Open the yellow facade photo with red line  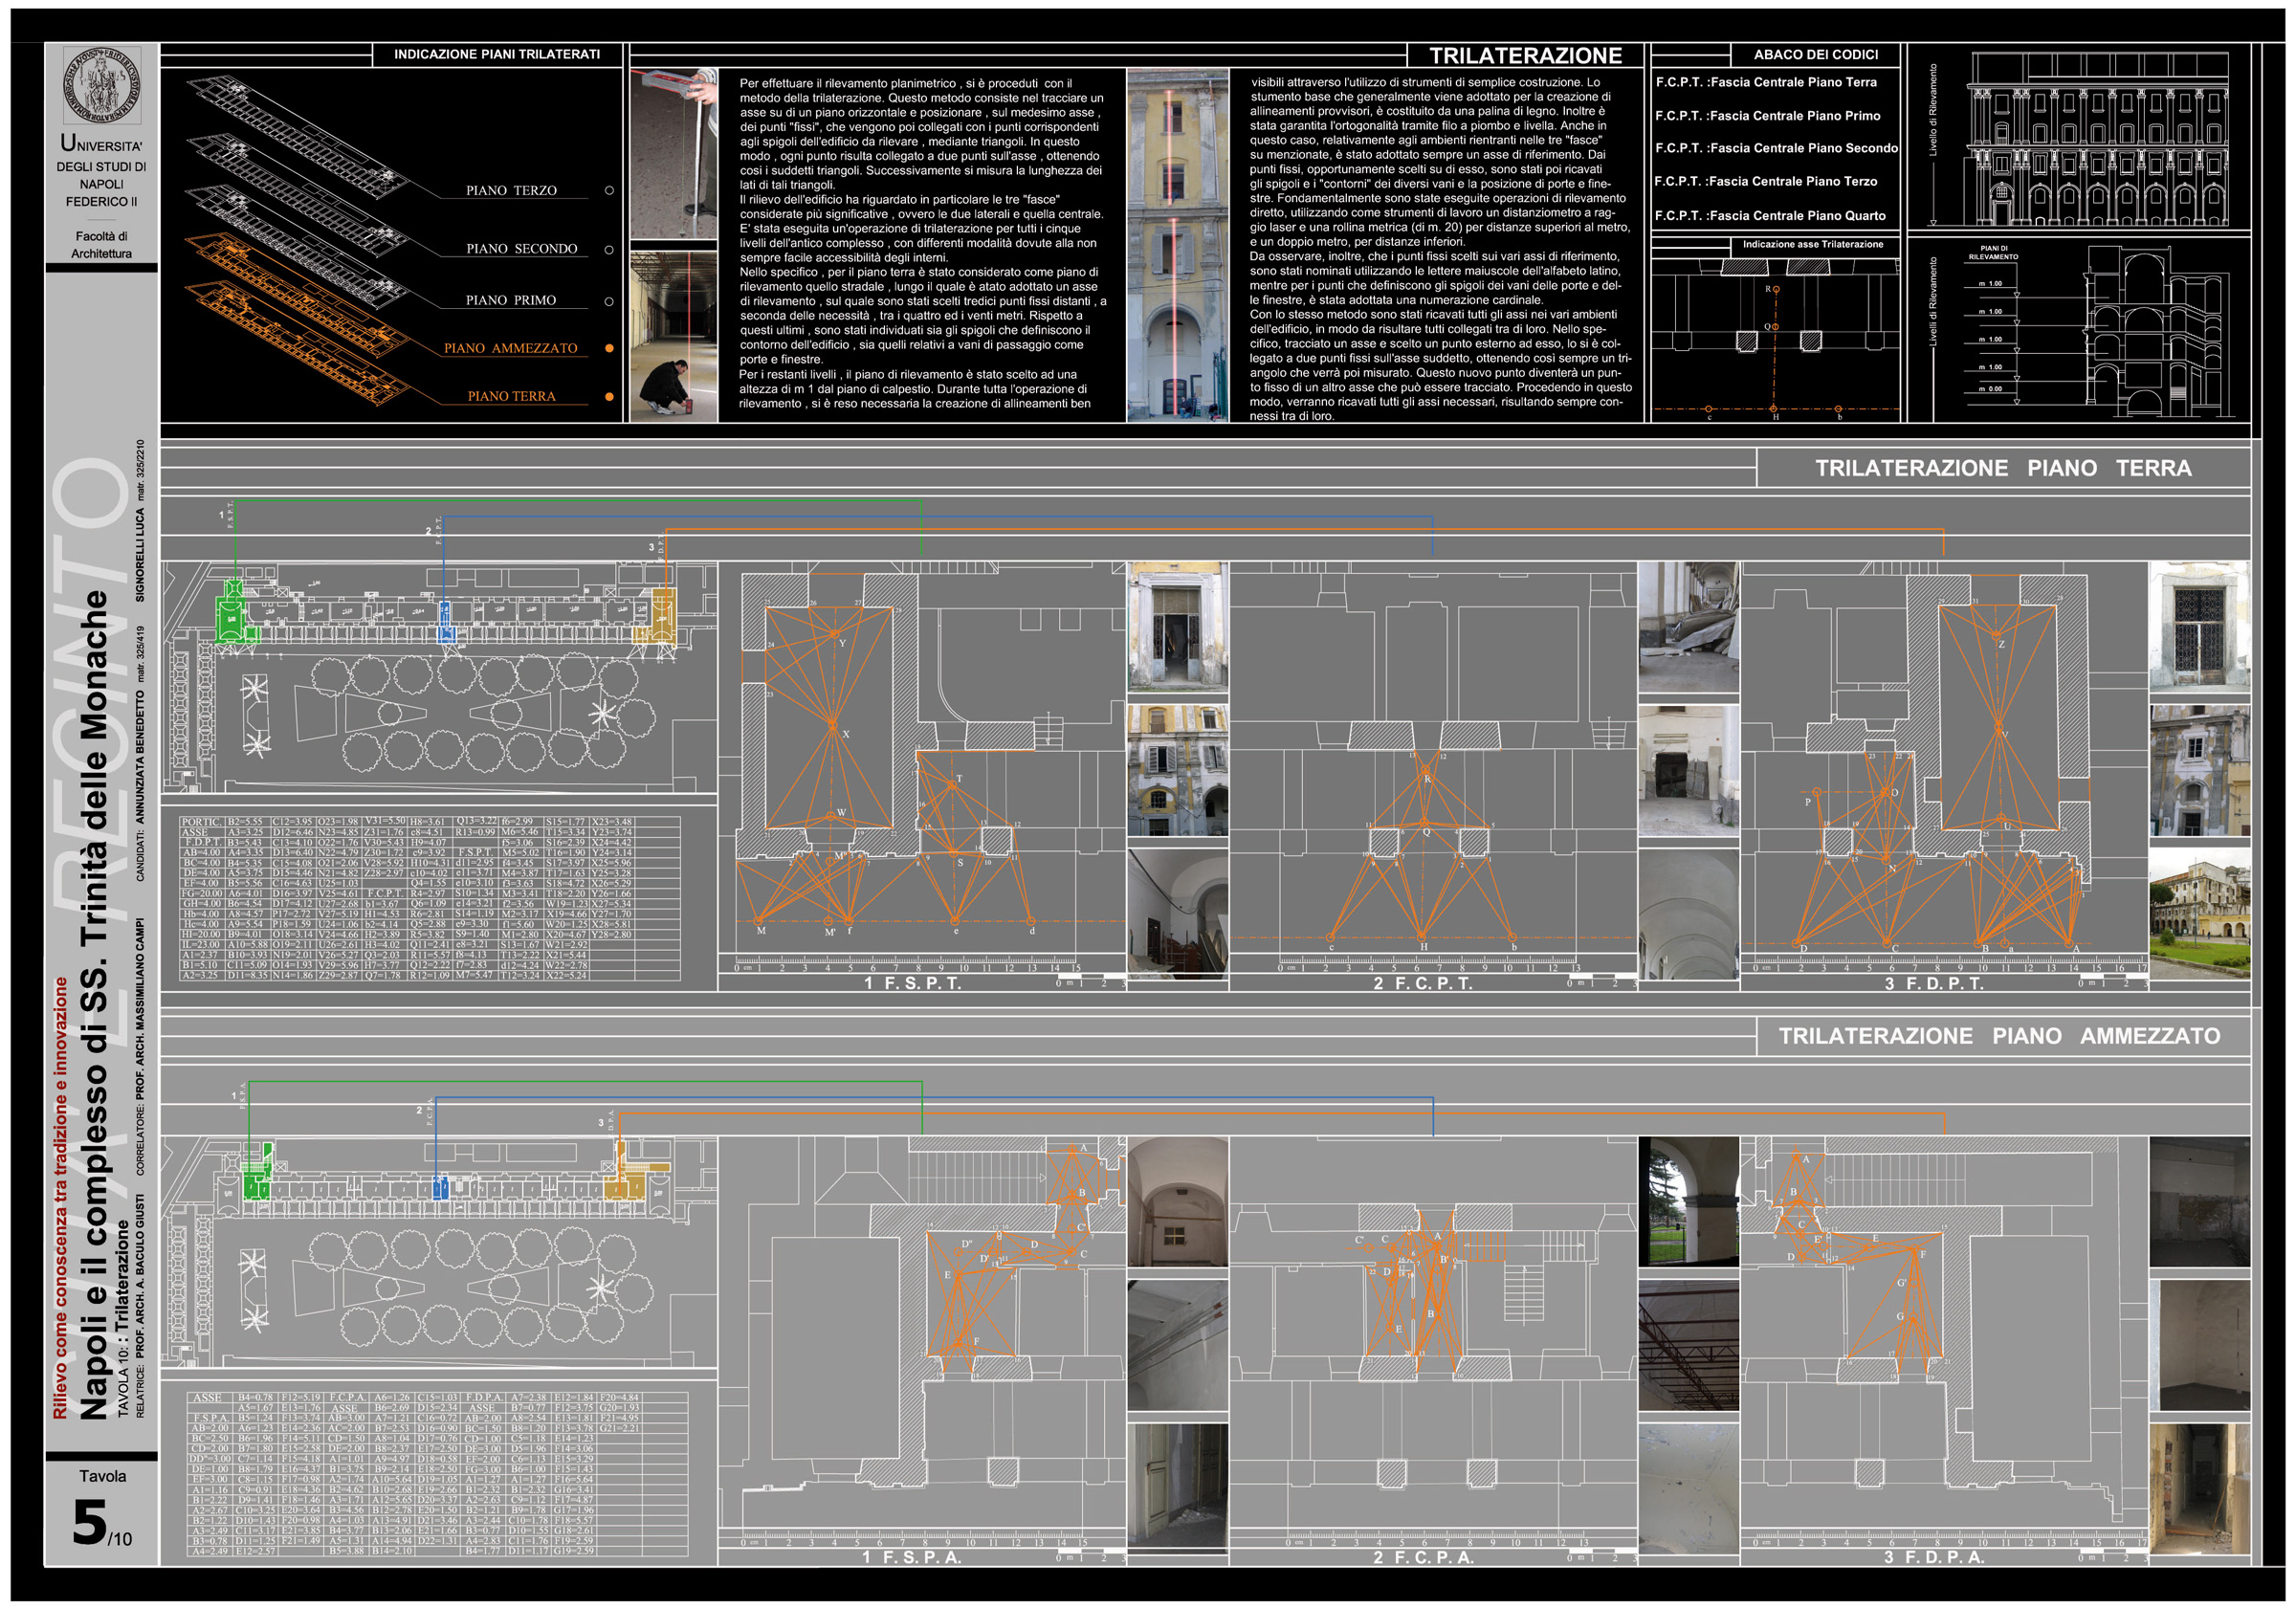tap(1177, 244)
